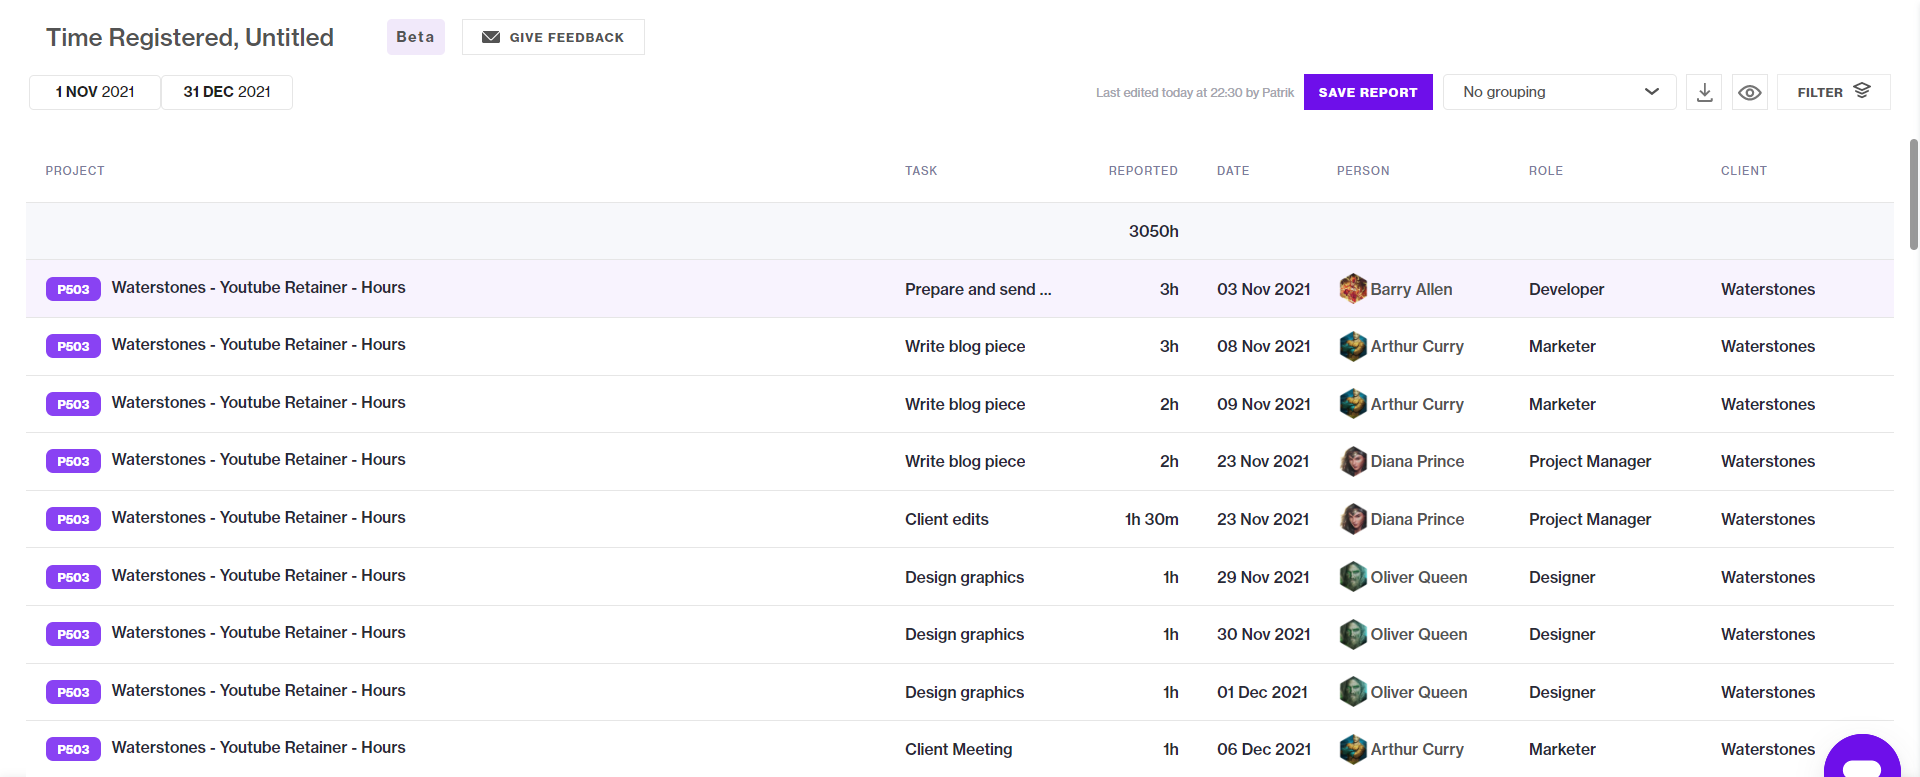1920x777 pixels.
Task: Click 'Write blog piece' task on 08 Nov row
Action: pyautogui.click(x=965, y=346)
